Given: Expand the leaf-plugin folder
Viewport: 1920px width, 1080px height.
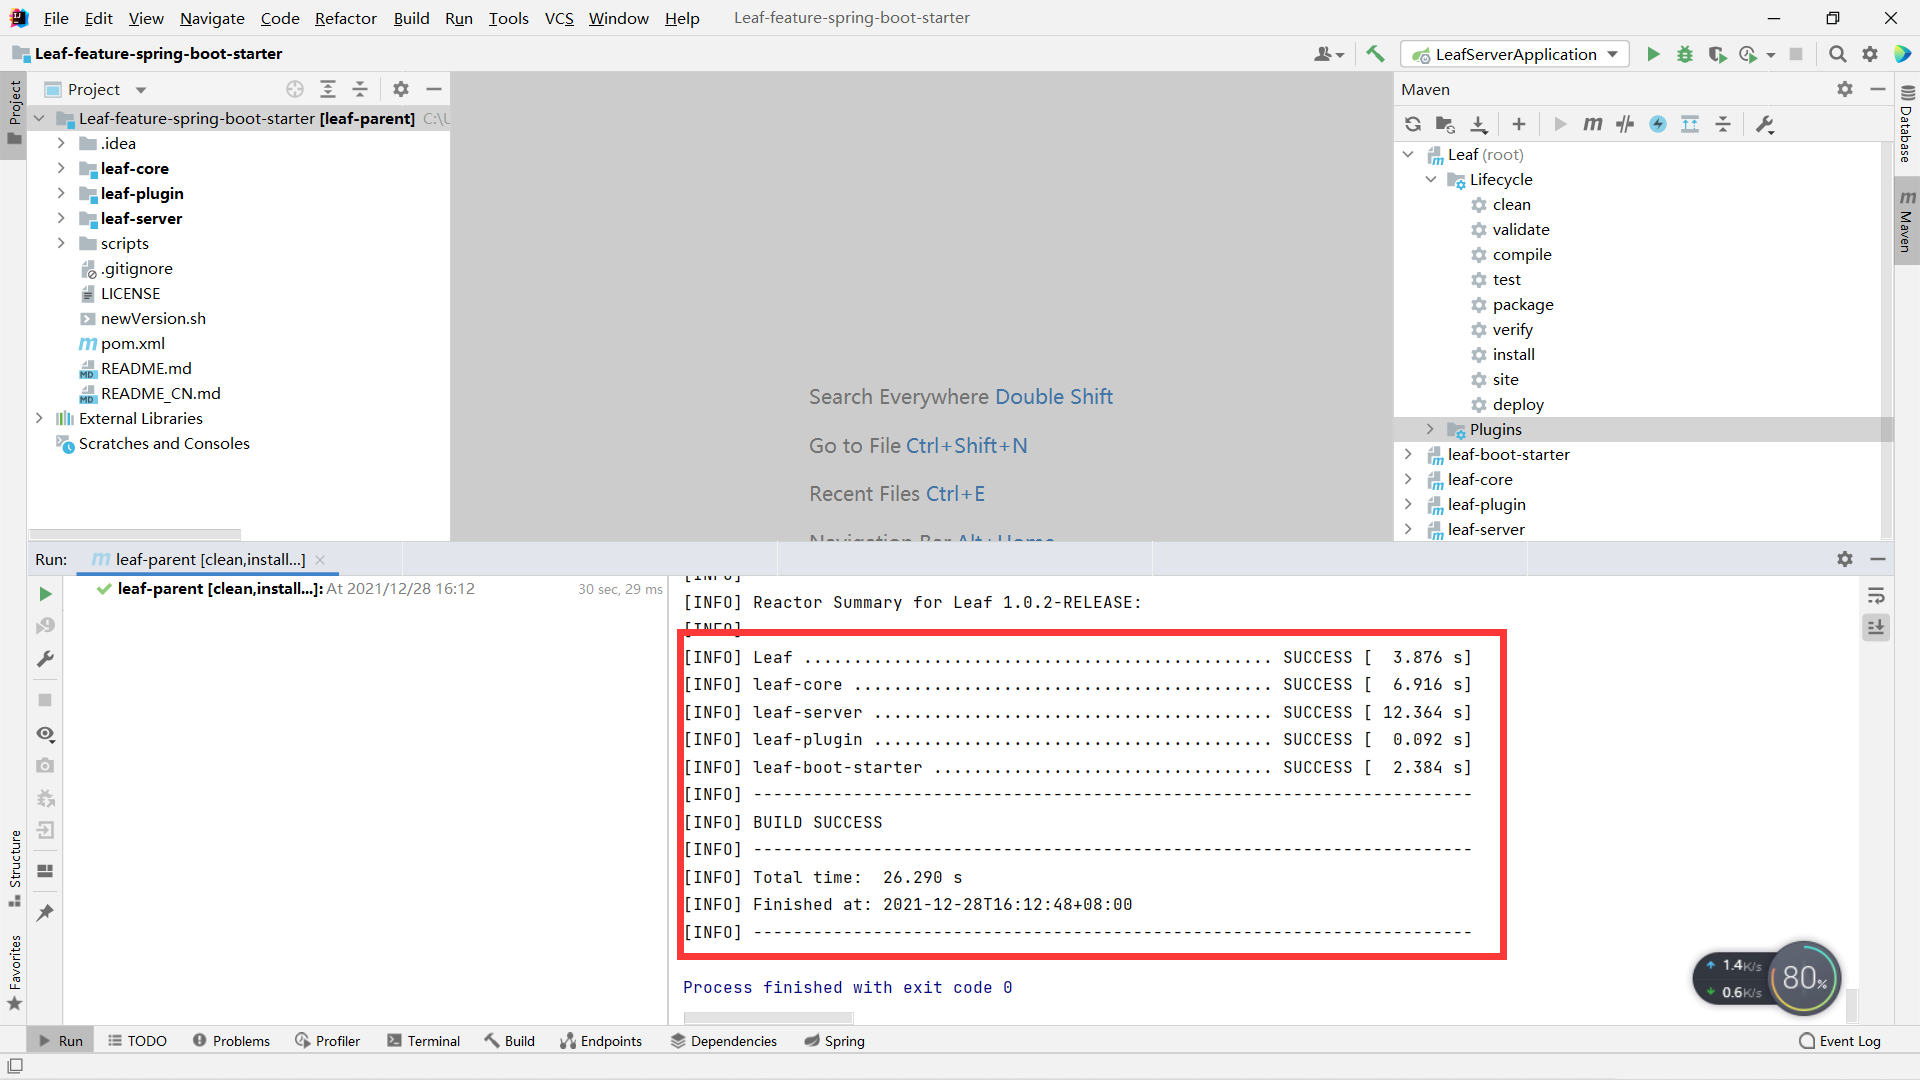Looking at the screenshot, I should click(61, 193).
